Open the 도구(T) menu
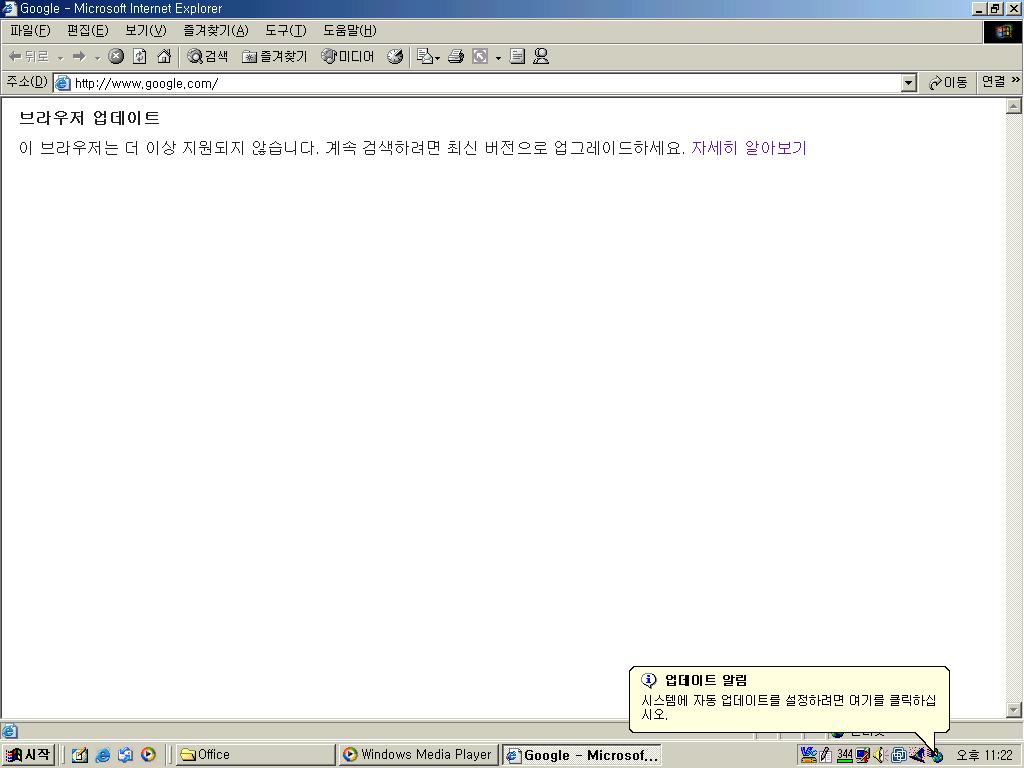The height and width of the screenshot is (768, 1024). [x=285, y=31]
